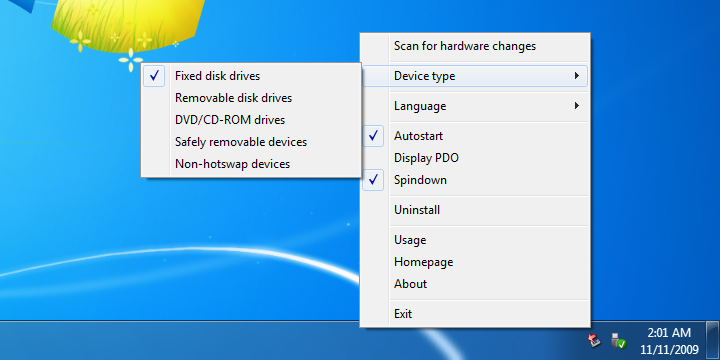Viewport: 720px width, 360px height.
Task: Choose Removable disk drives entry
Action: 251,98
